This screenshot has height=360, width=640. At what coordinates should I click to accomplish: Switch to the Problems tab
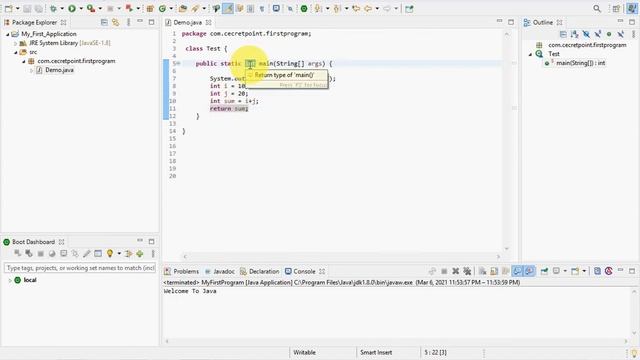182,271
